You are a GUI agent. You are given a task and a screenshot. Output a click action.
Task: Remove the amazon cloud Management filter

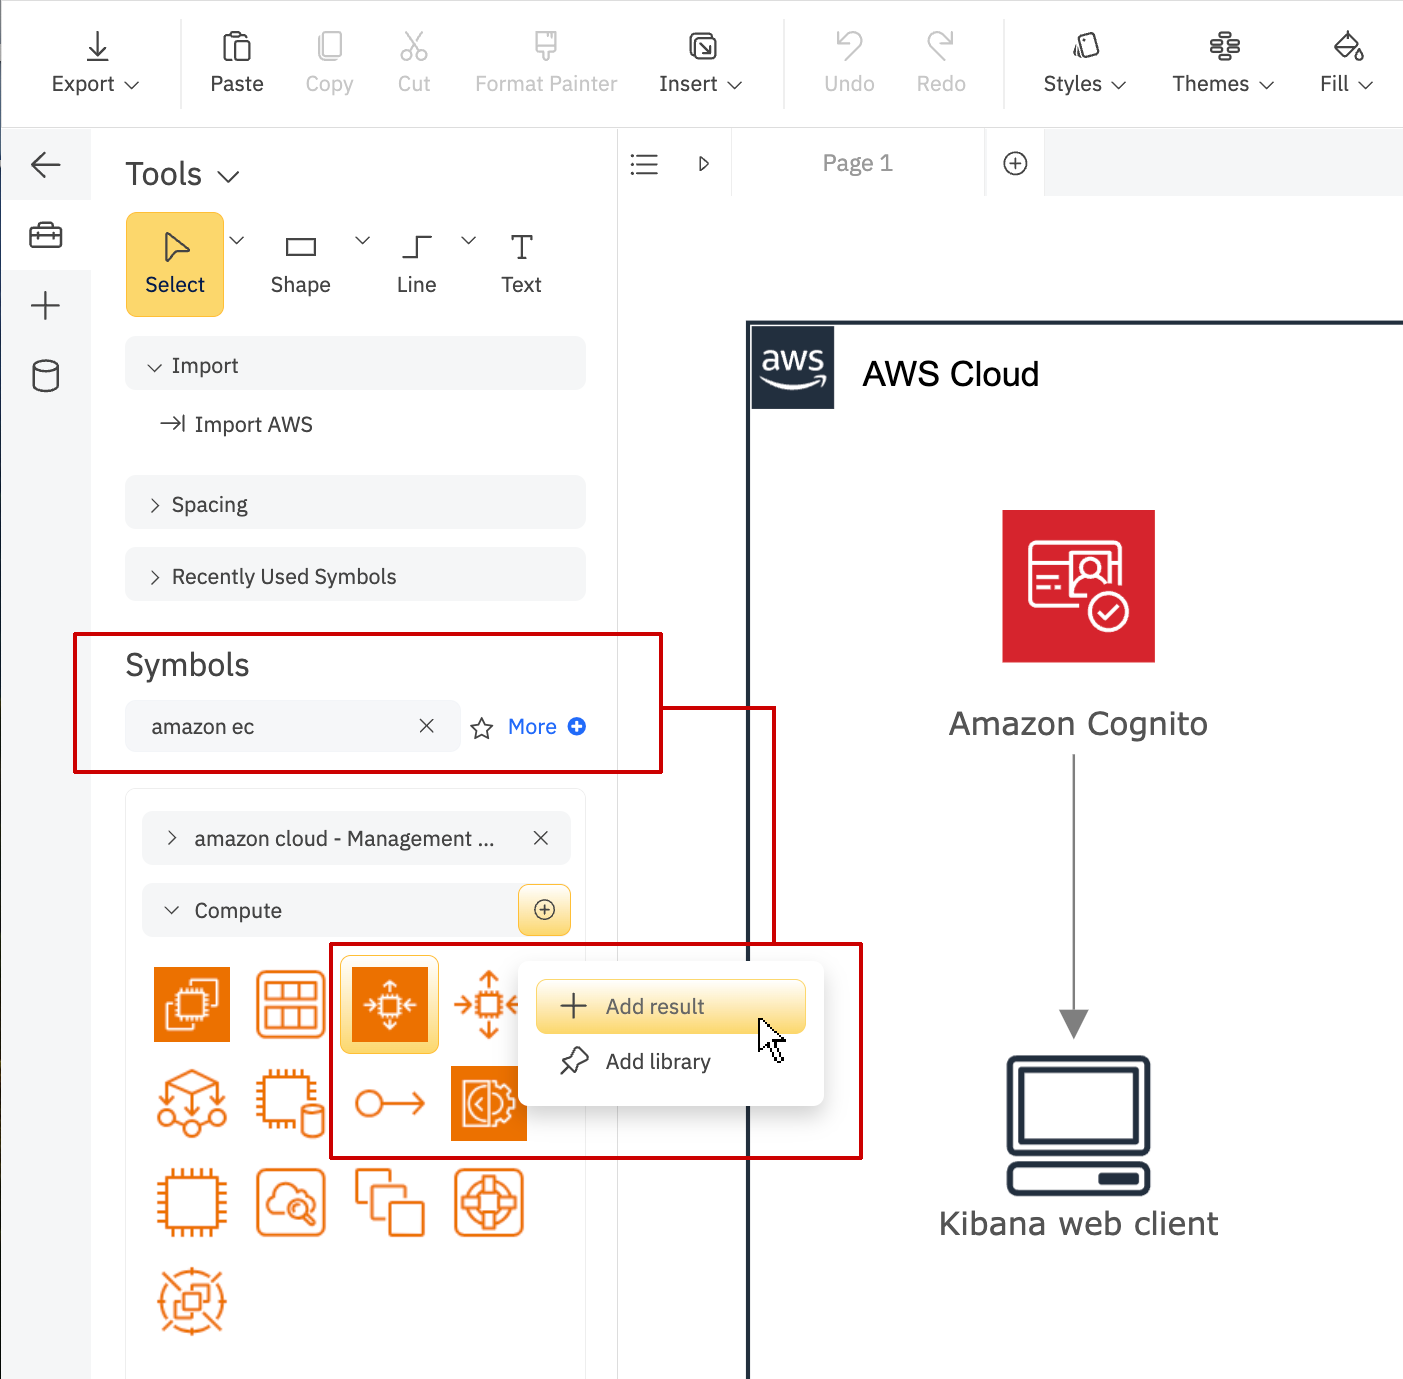540,838
